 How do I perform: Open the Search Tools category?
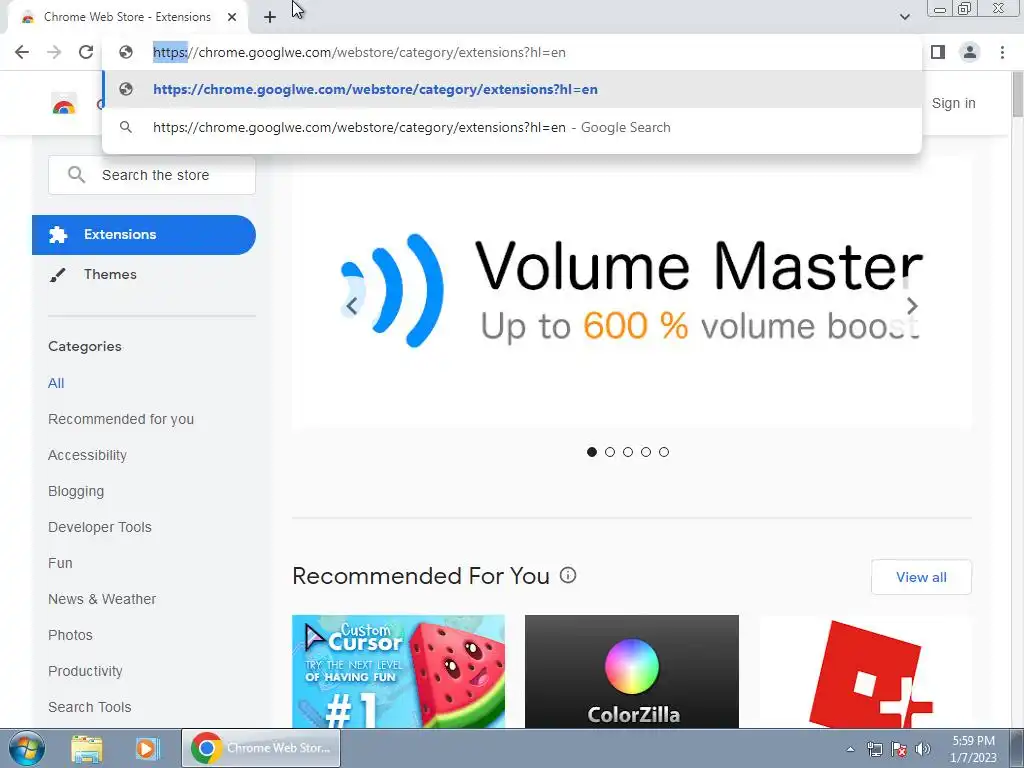tap(89, 707)
